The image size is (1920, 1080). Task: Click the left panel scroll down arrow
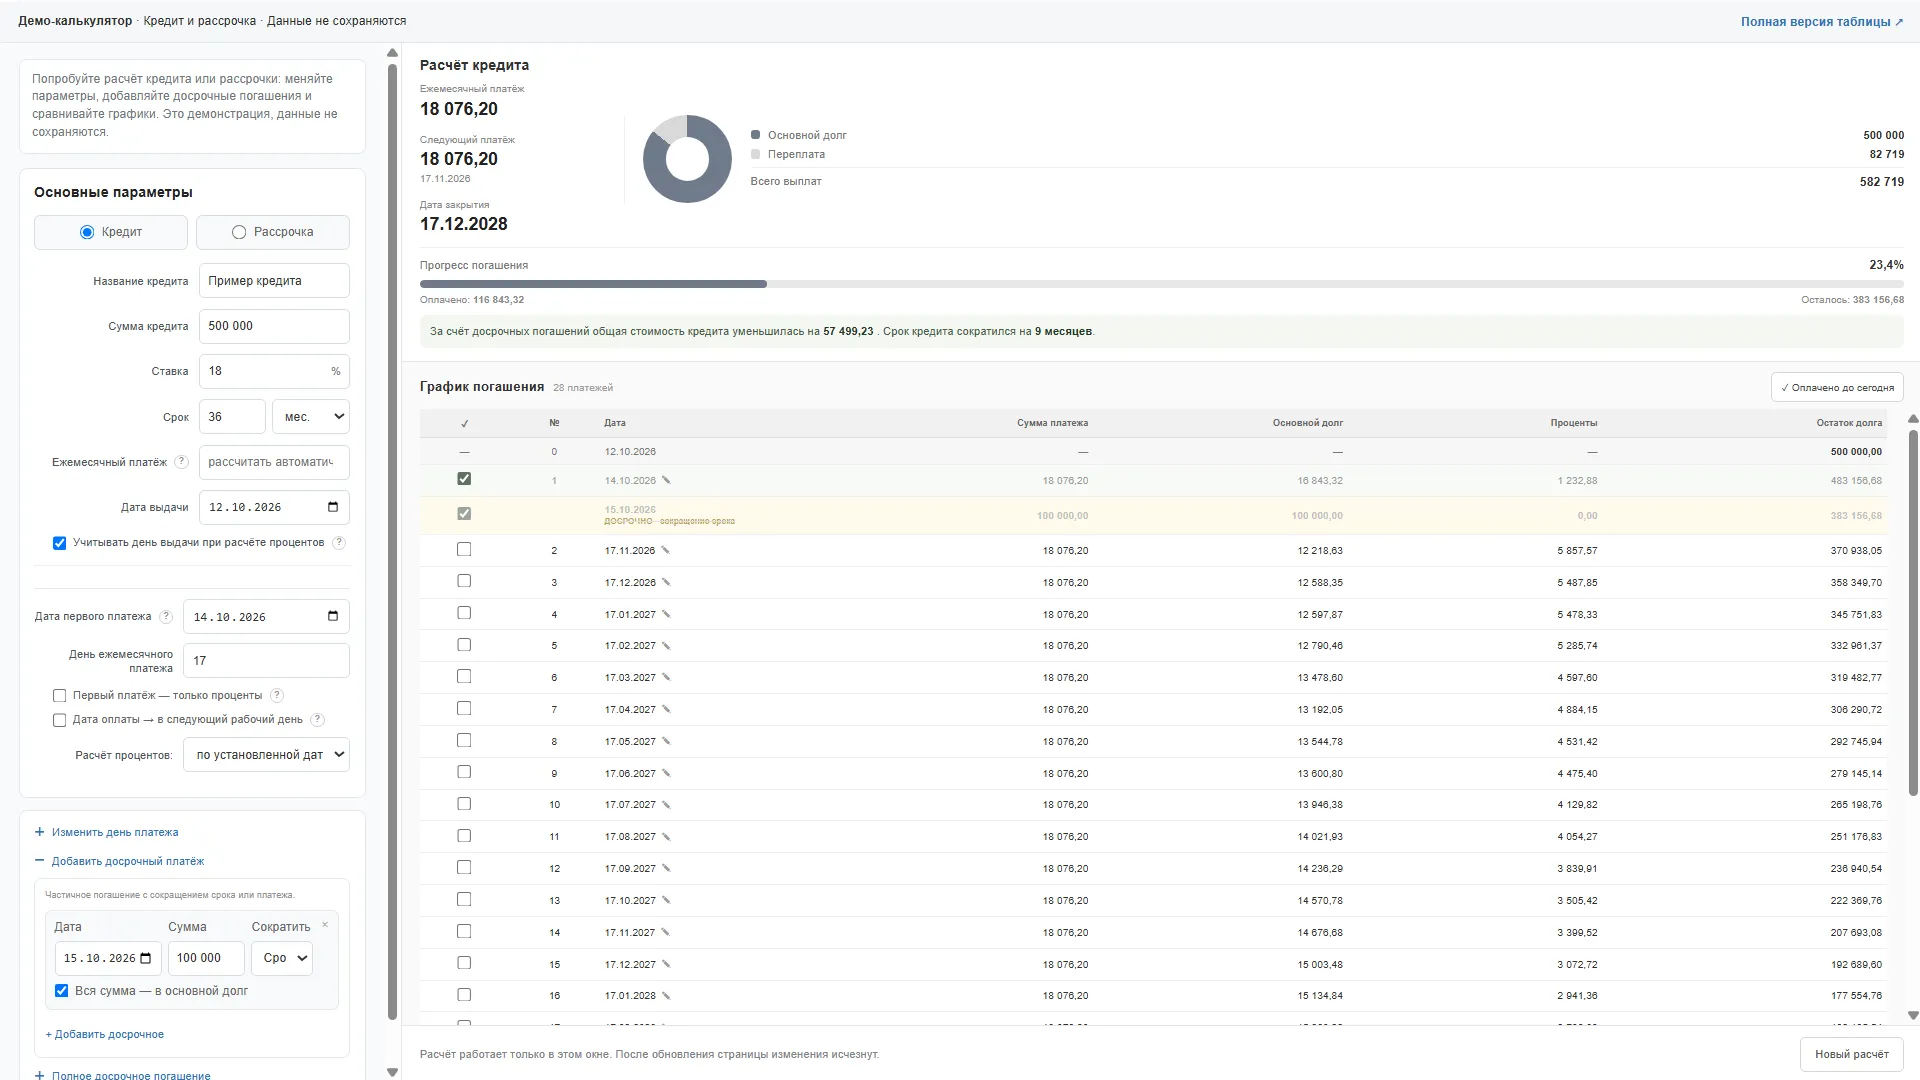tap(392, 1072)
